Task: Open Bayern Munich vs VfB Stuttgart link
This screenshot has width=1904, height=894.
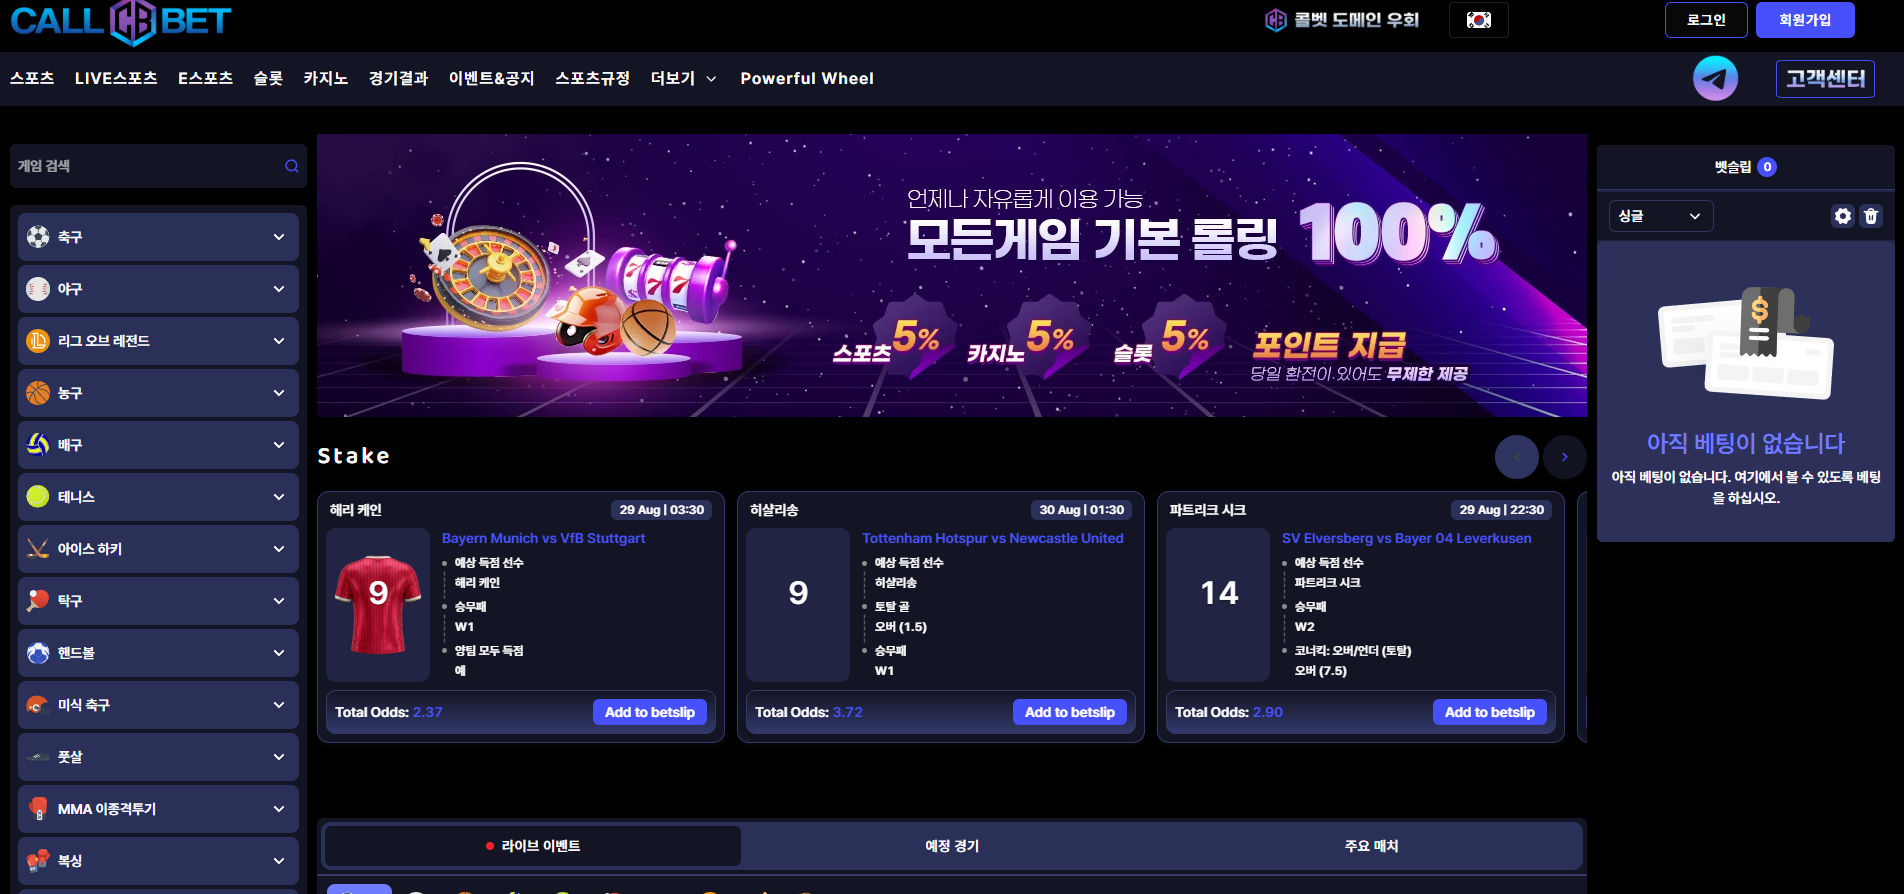Action: pos(544,538)
